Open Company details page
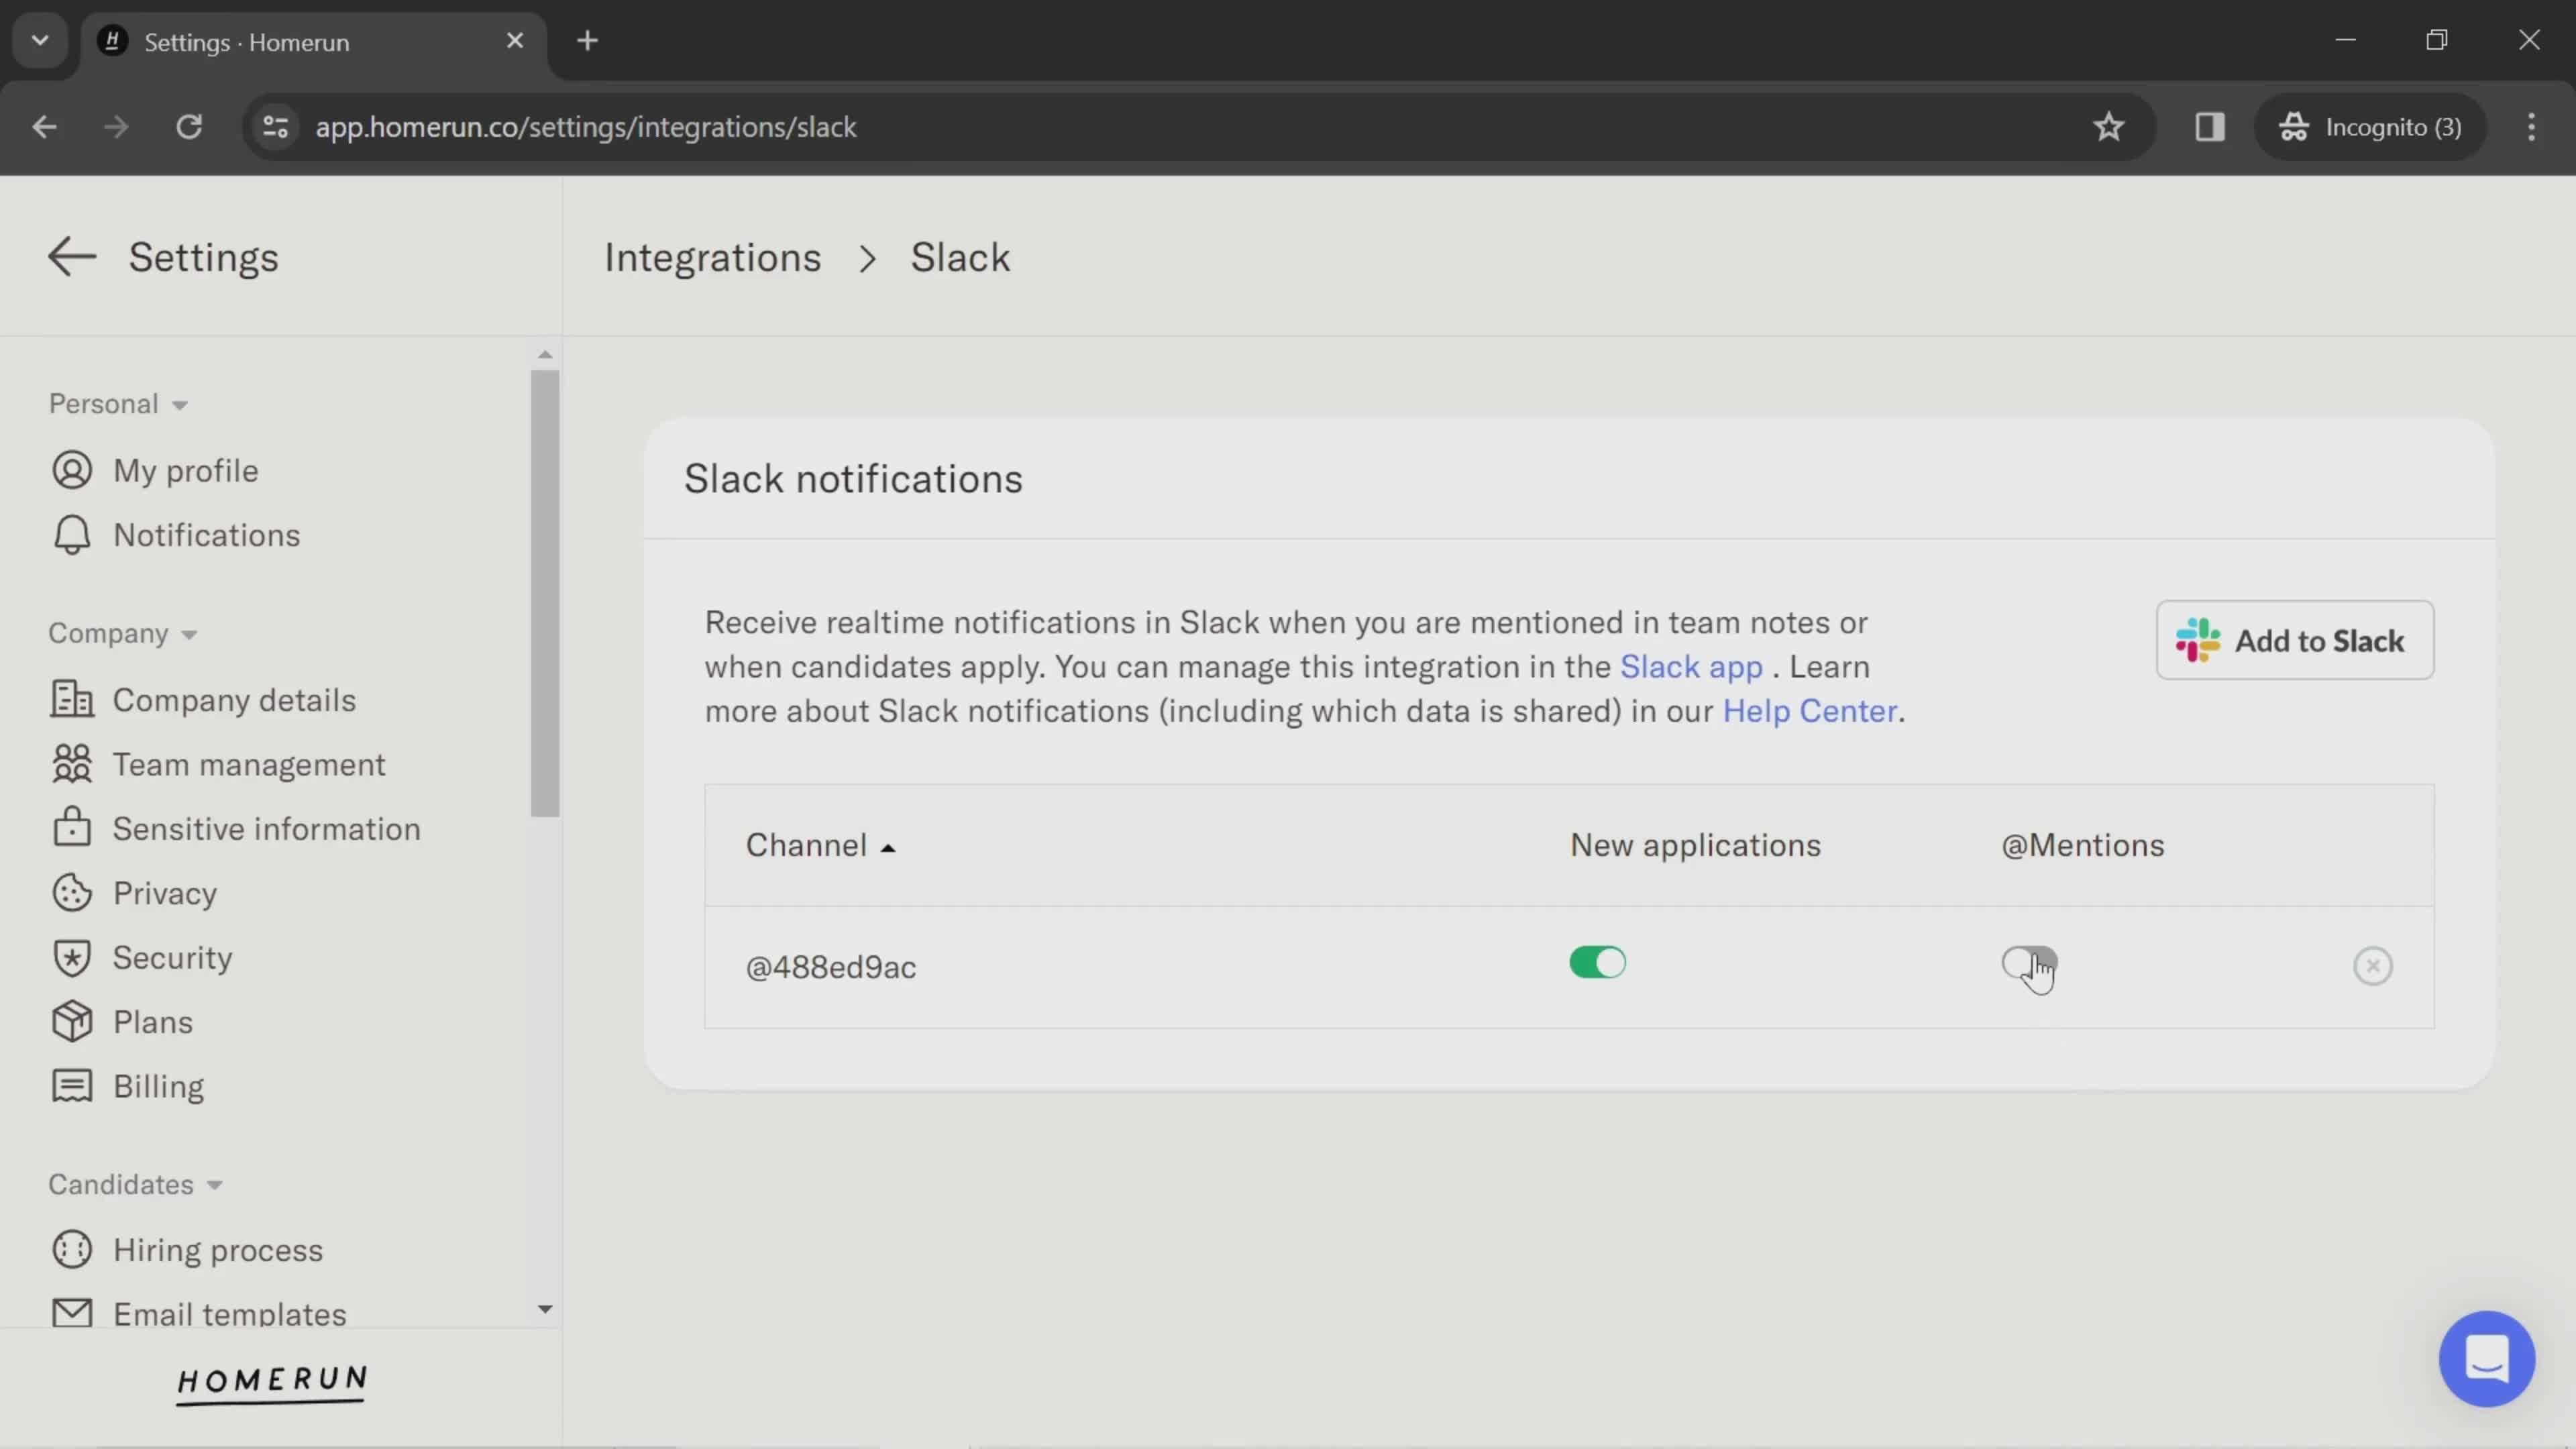This screenshot has height=1449, width=2576. click(234, 700)
